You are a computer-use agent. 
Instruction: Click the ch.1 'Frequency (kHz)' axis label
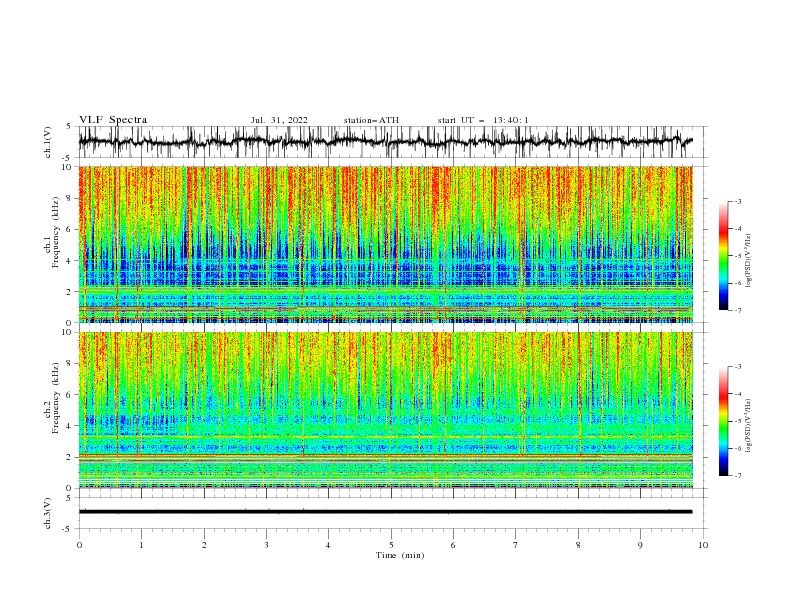point(56,232)
